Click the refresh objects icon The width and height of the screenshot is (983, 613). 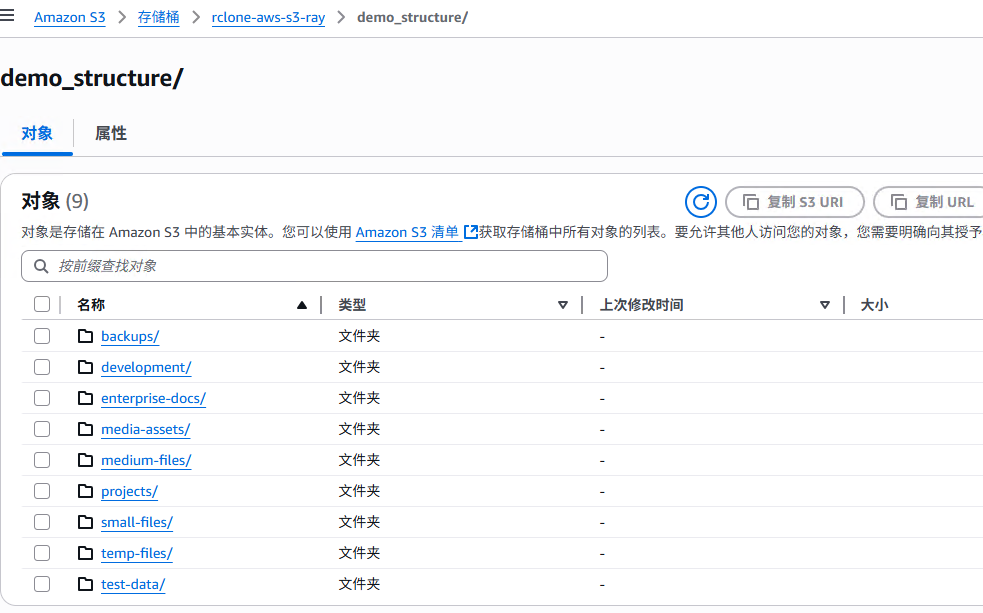(x=700, y=202)
